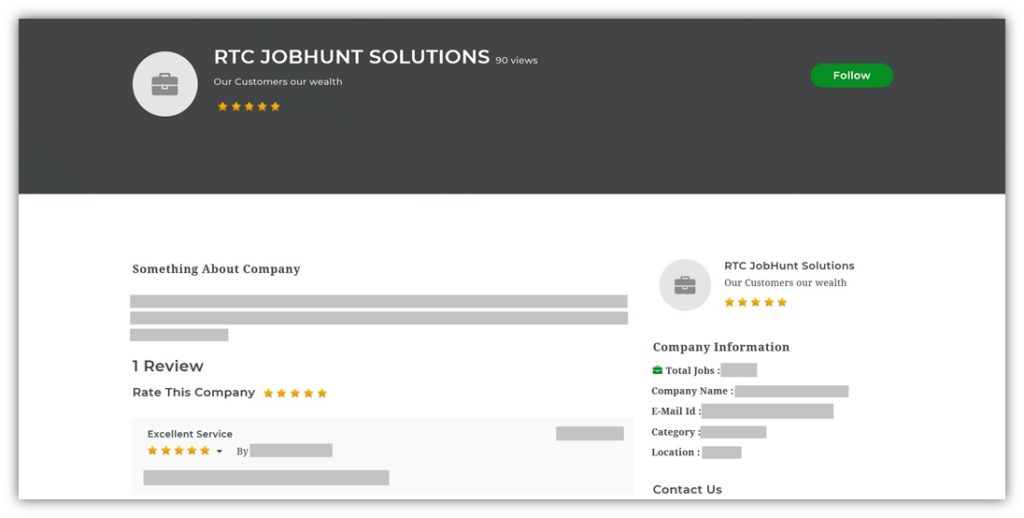The width and height of the screenshot is (1024, 518).
Task: Click the "1 Review" heading
Action: (168, 366)
